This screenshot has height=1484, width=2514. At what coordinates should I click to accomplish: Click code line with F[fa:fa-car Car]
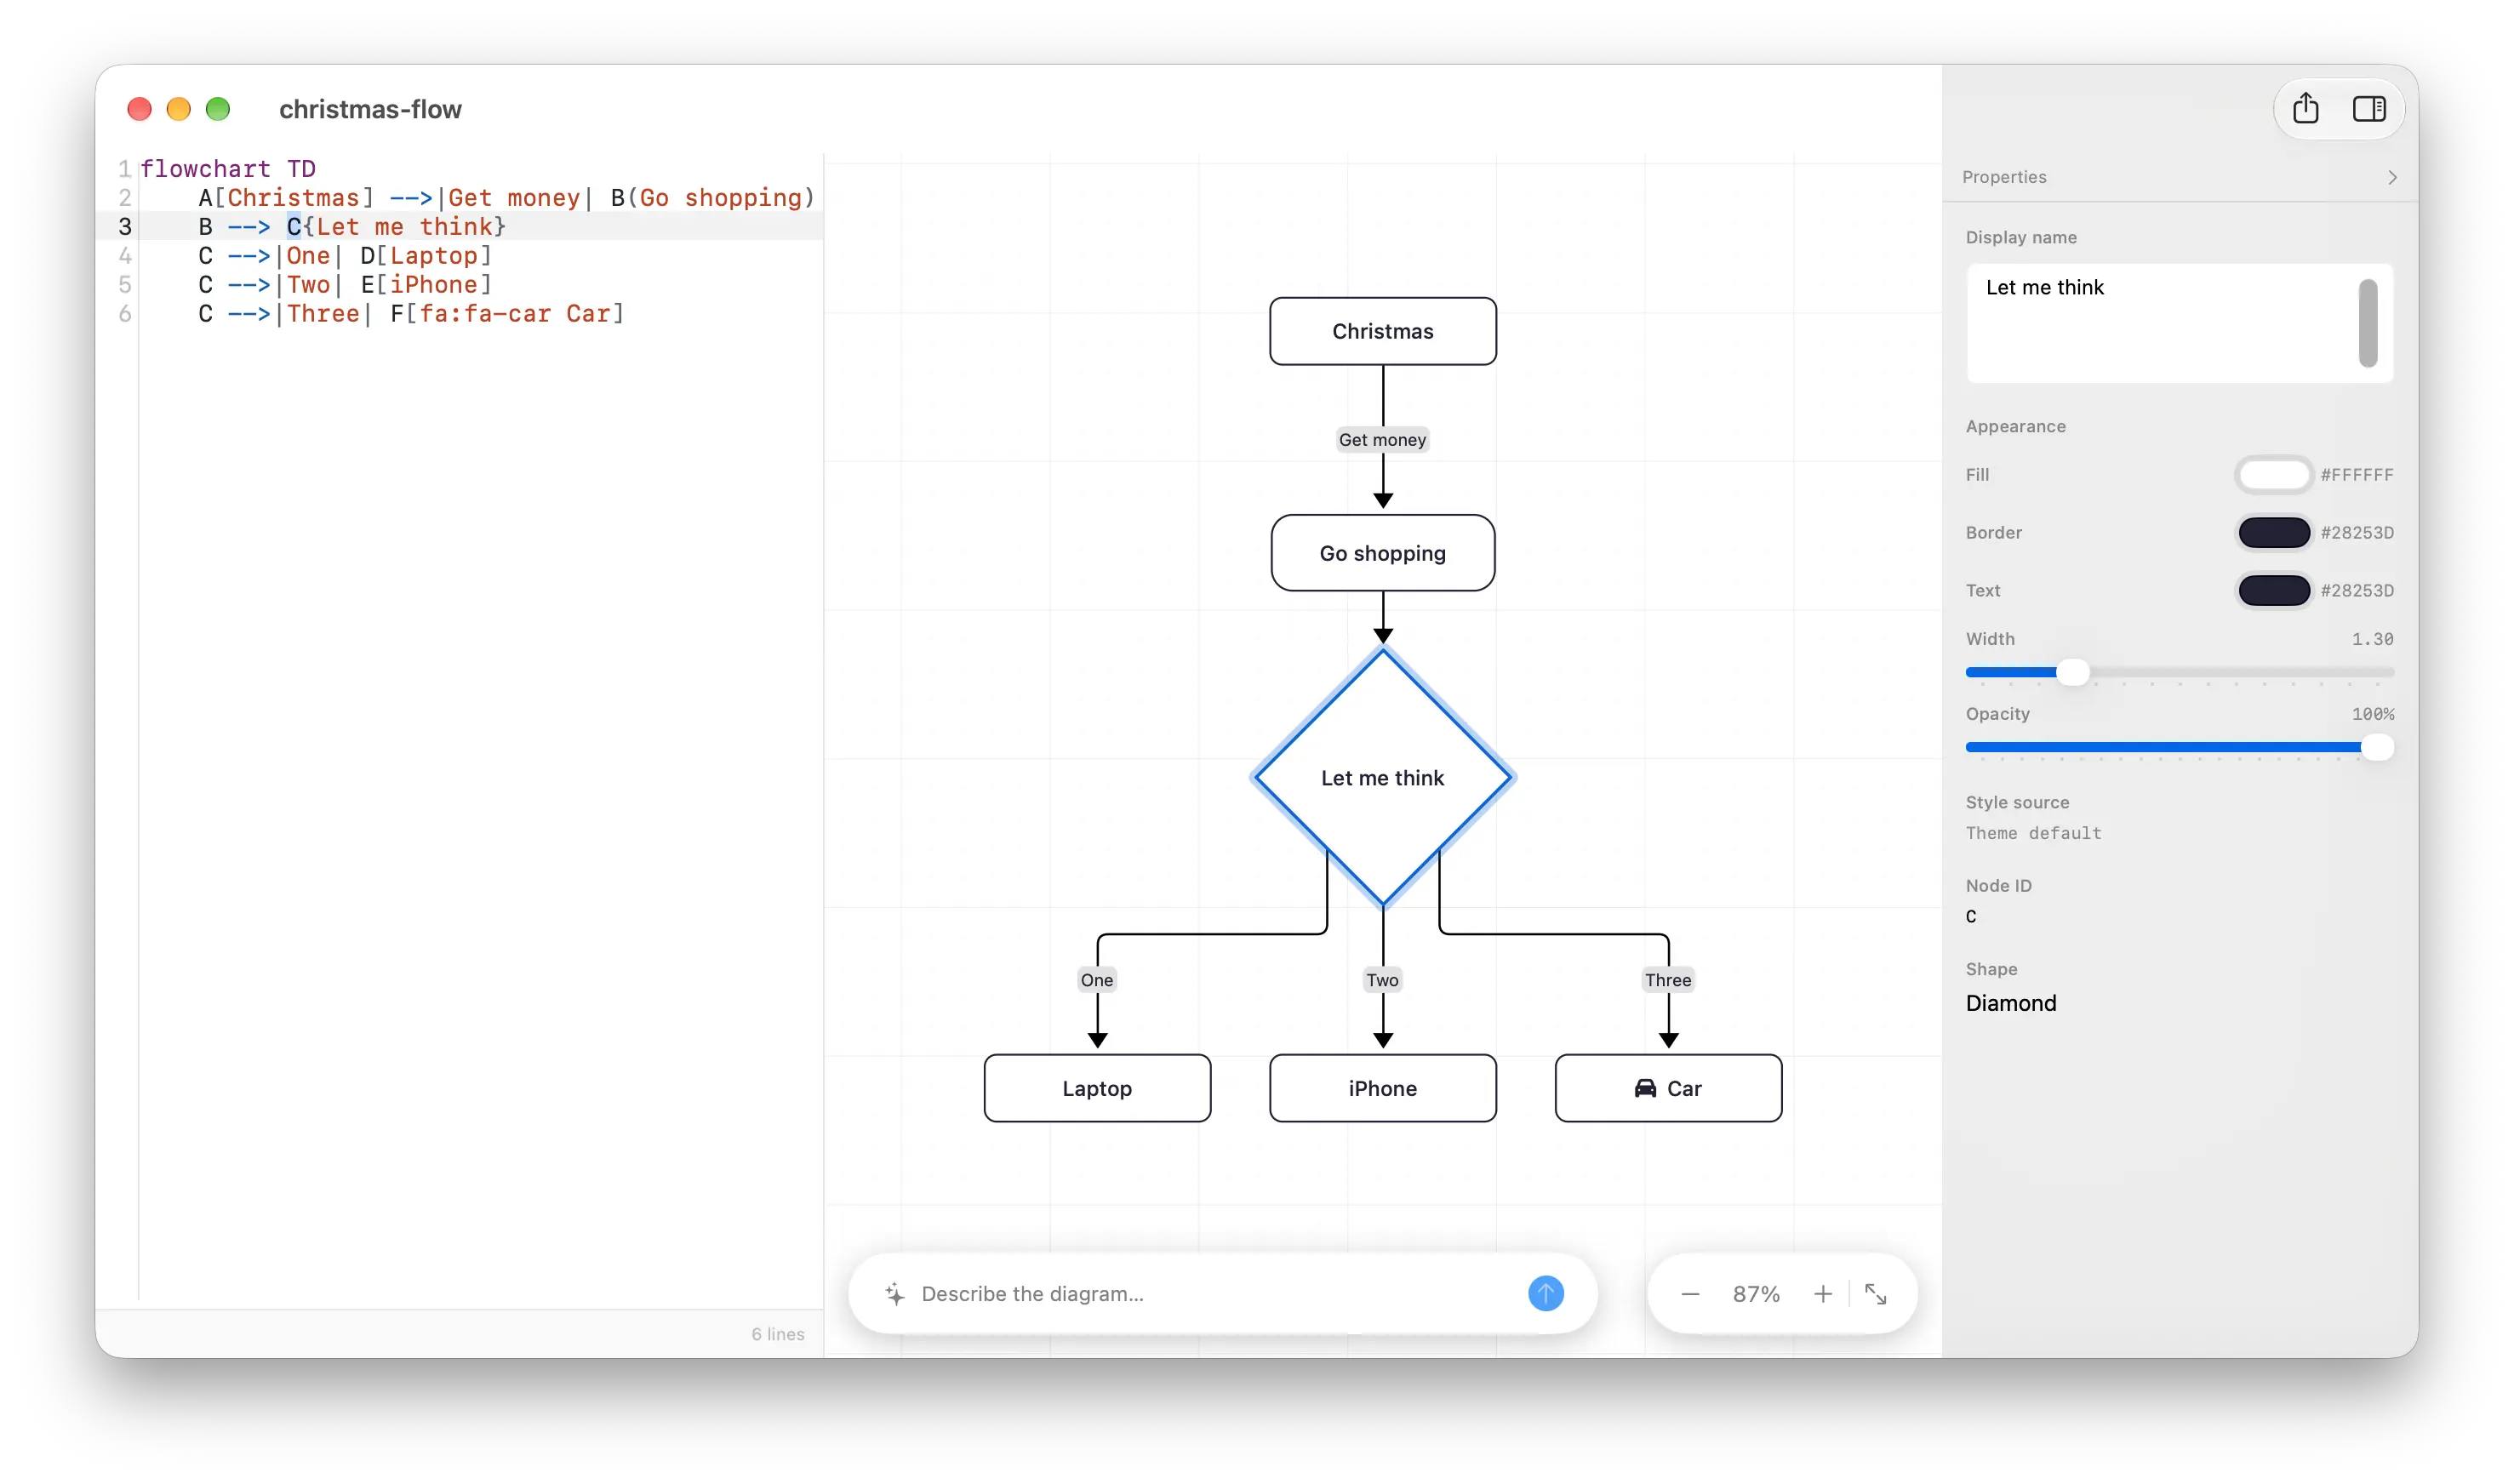[411, 313]
